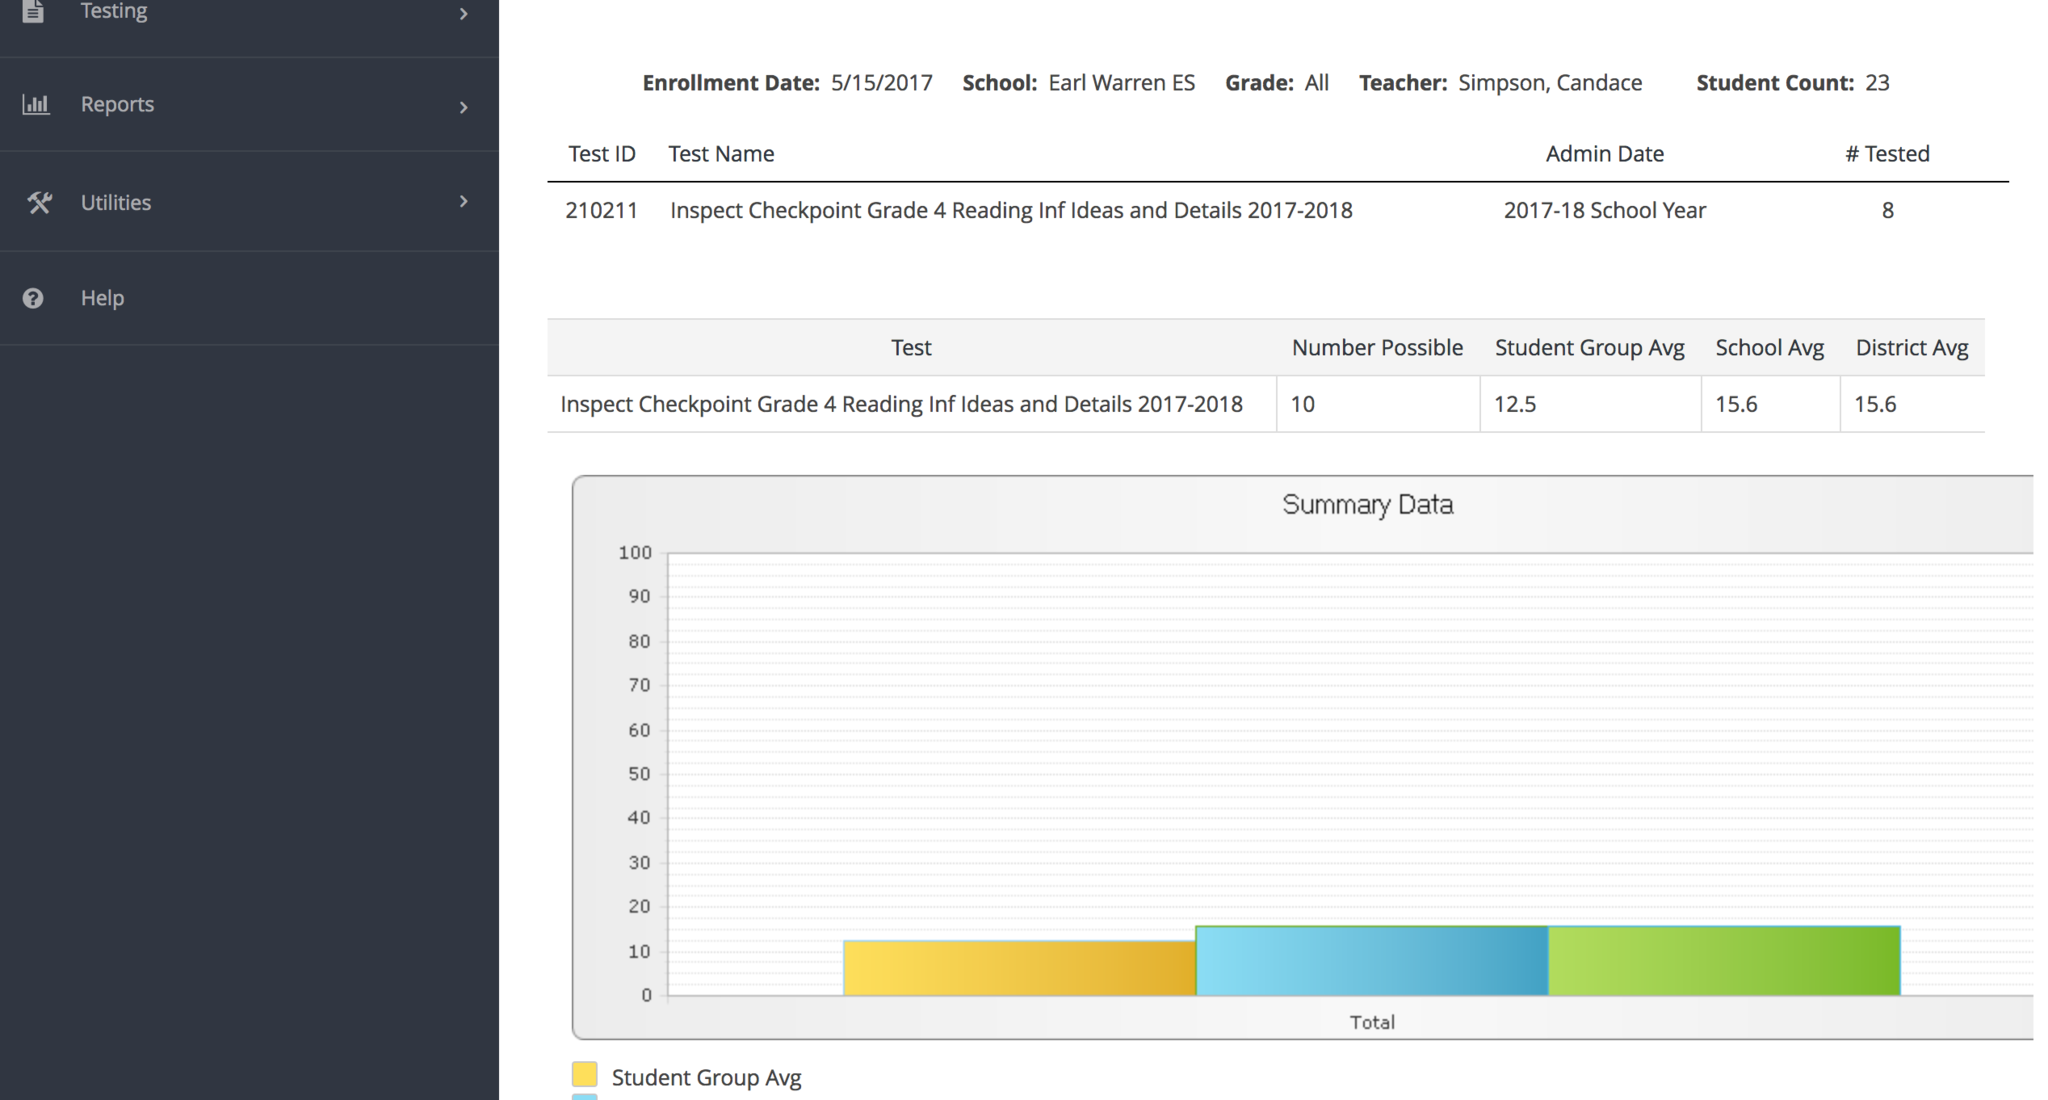Expand the Testing menu chevron
Image resolution: width=2048 pixels, height=1100 pixels.
(x=463, y=14)
